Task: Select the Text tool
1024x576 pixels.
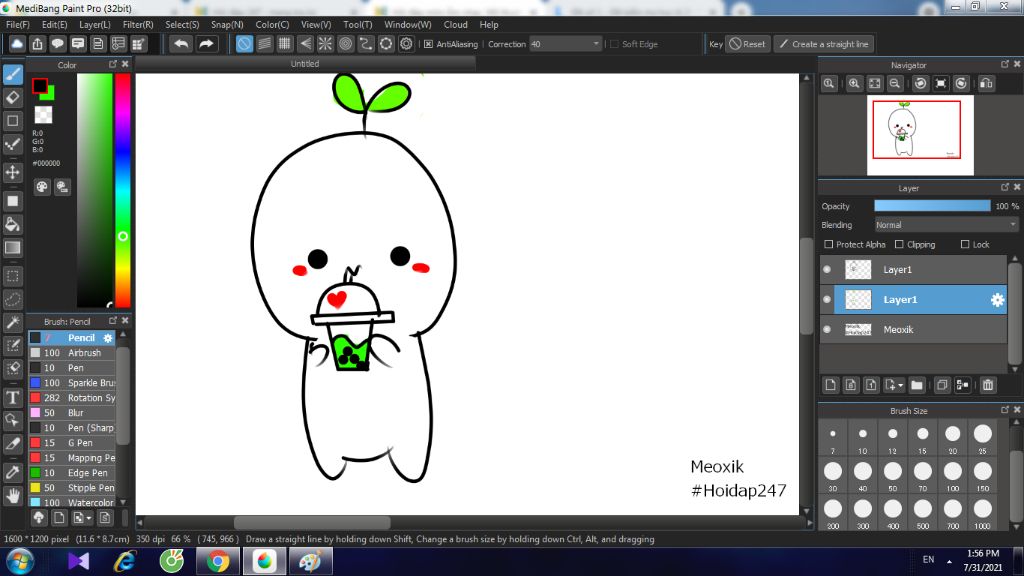Action: (x=12, y=397)
